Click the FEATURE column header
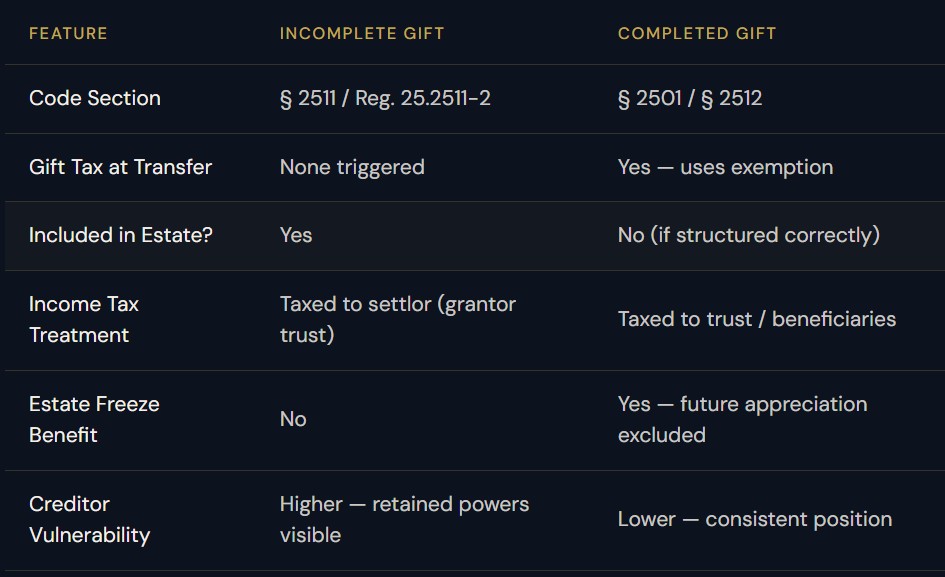This screenshot has width=945, height=577. click(68, 33)
